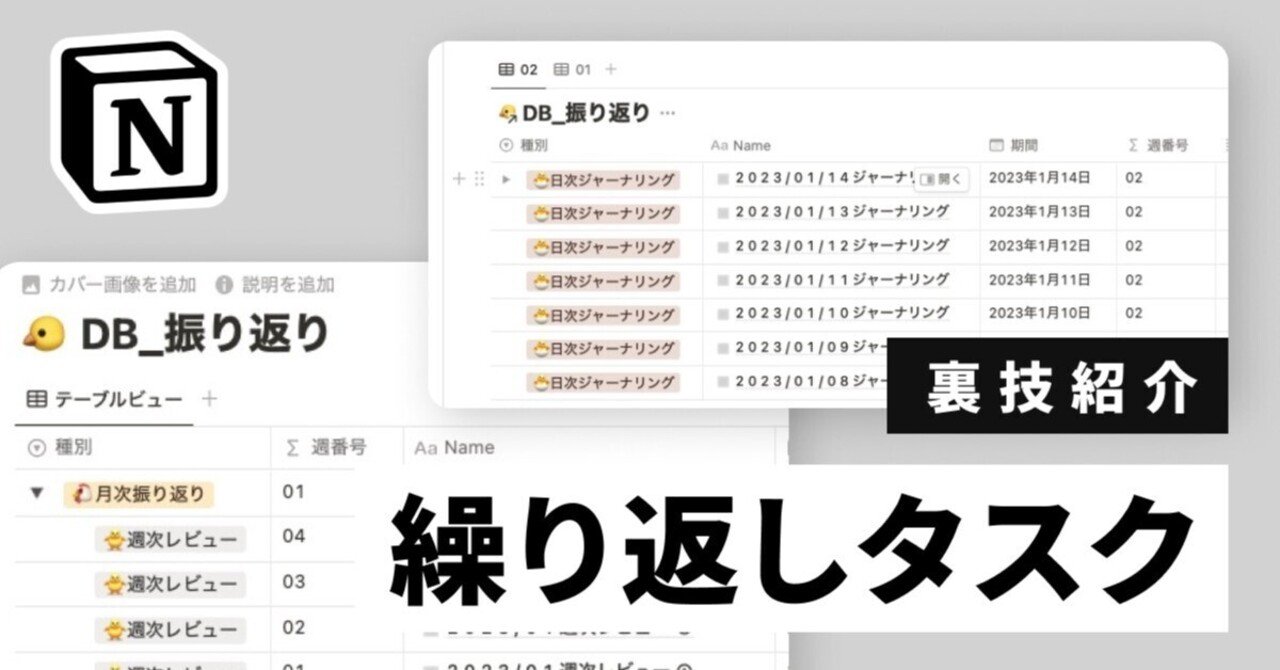
Task: Open the 2023/01/10 ジャーナリング page
Action: coord(842,312)
